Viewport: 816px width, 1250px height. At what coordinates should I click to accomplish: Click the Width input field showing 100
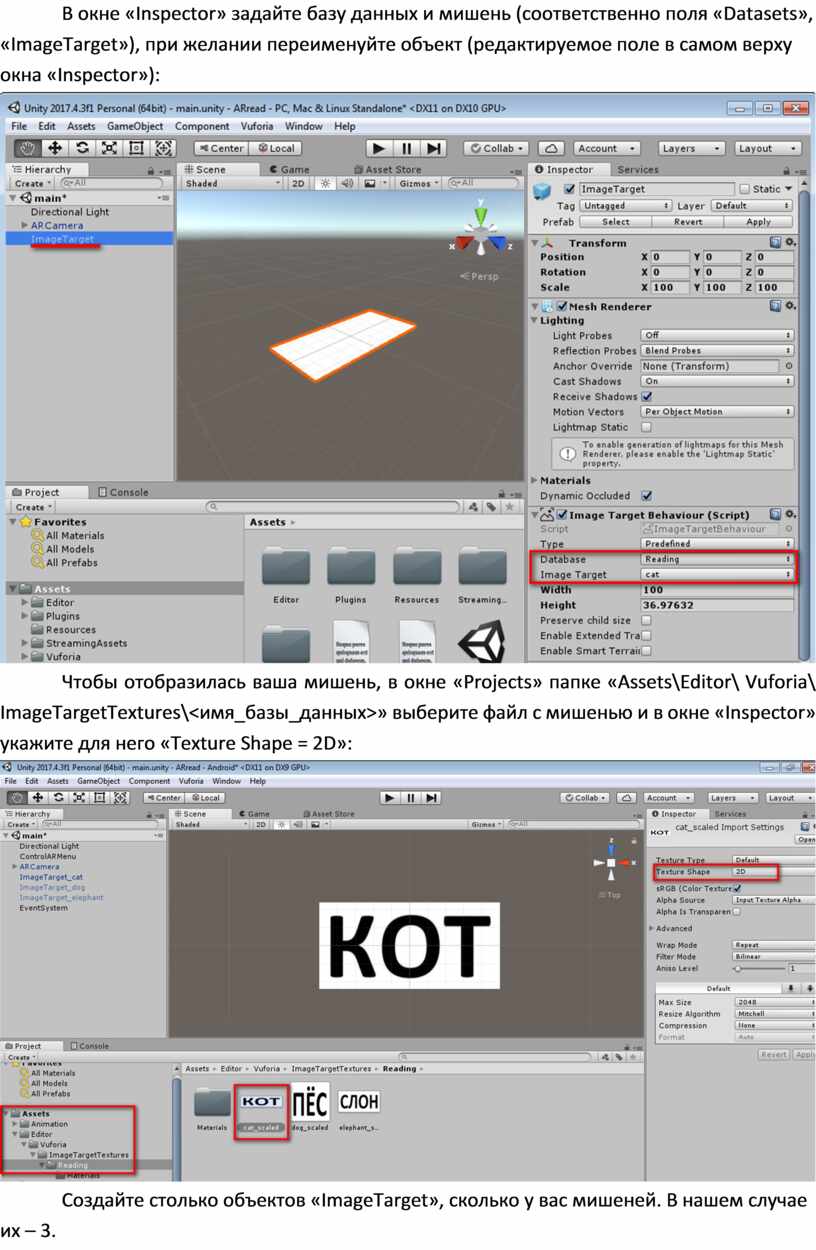point(717,590)
